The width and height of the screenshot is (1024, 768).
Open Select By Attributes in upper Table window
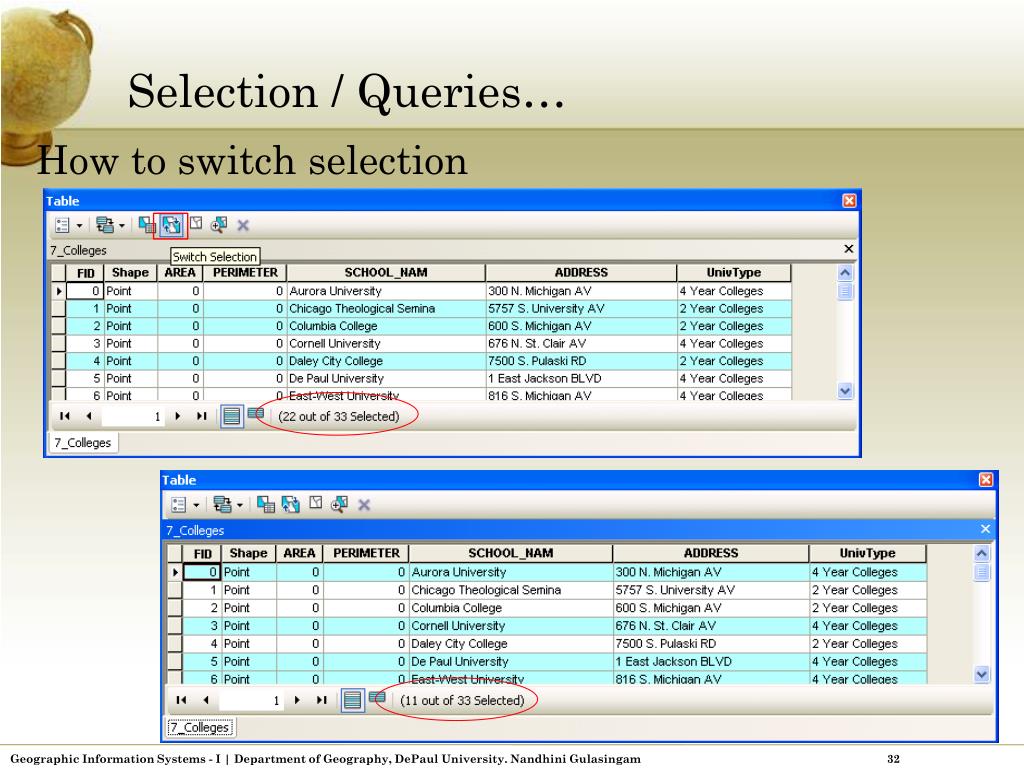pos(146,225)
